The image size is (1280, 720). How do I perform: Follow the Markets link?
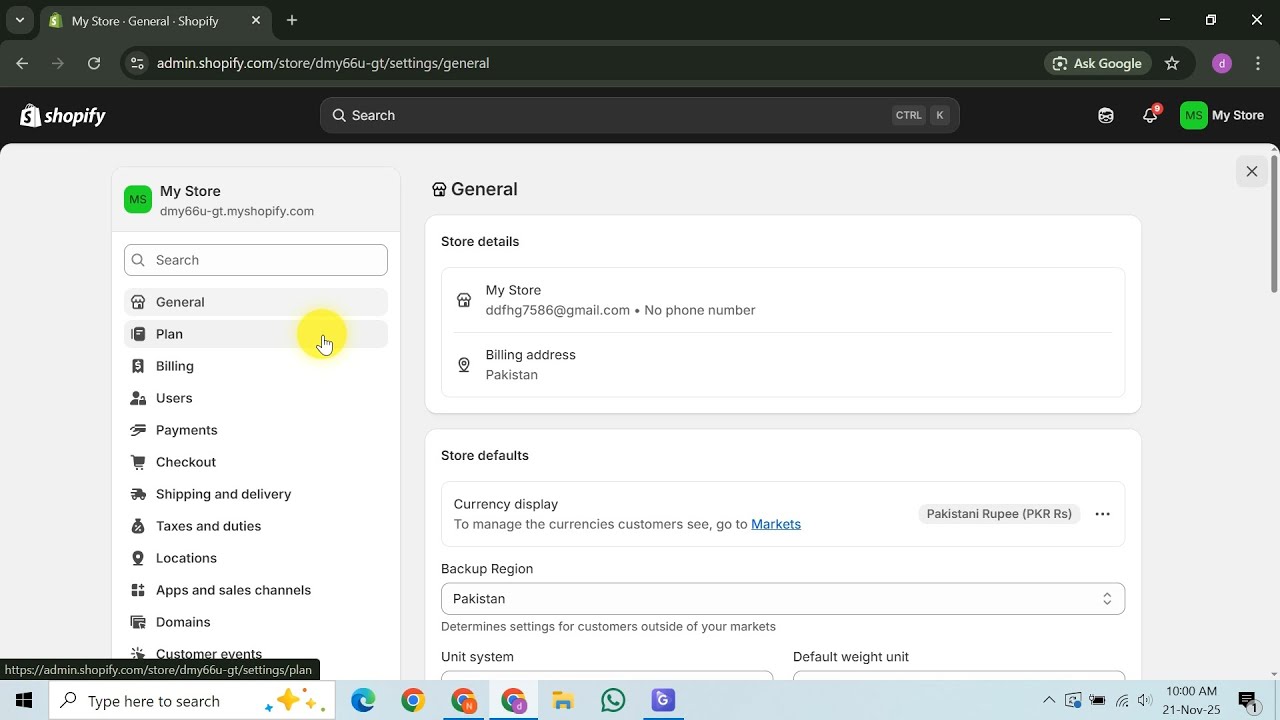pyautogui.click(x=776, y=524)
